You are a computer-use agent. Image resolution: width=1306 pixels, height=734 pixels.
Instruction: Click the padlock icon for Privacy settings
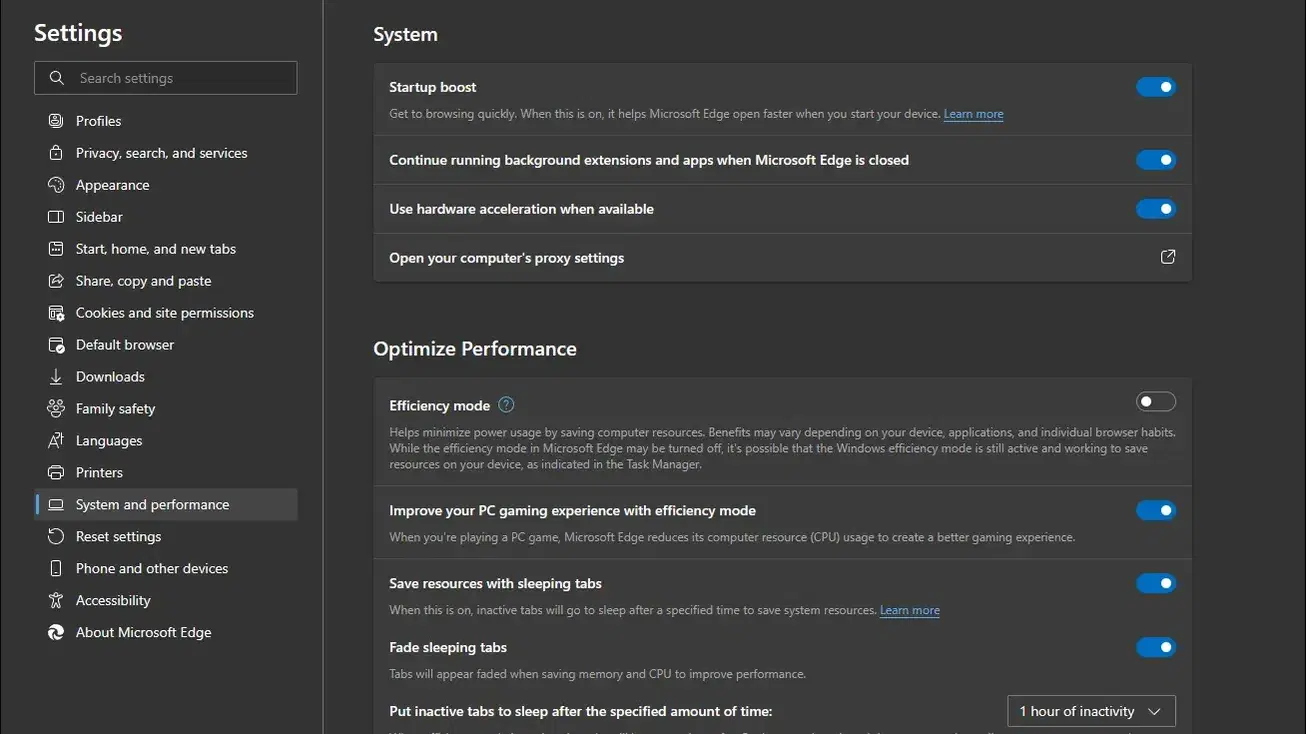56,153
